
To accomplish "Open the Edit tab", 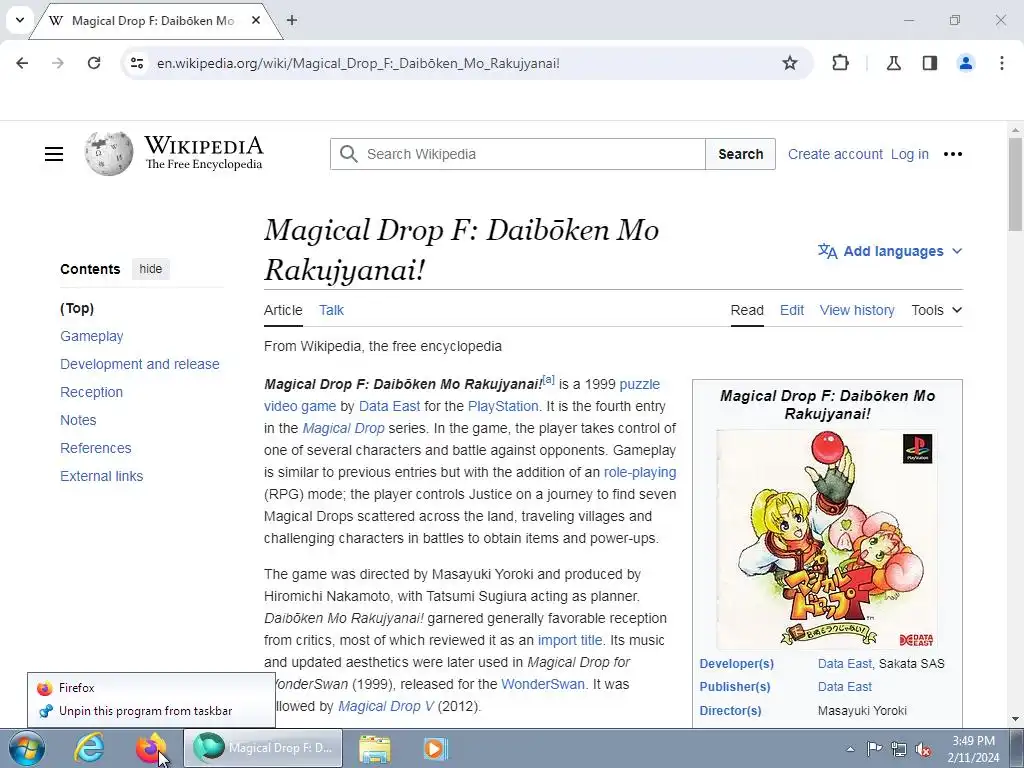I will 792,310.
